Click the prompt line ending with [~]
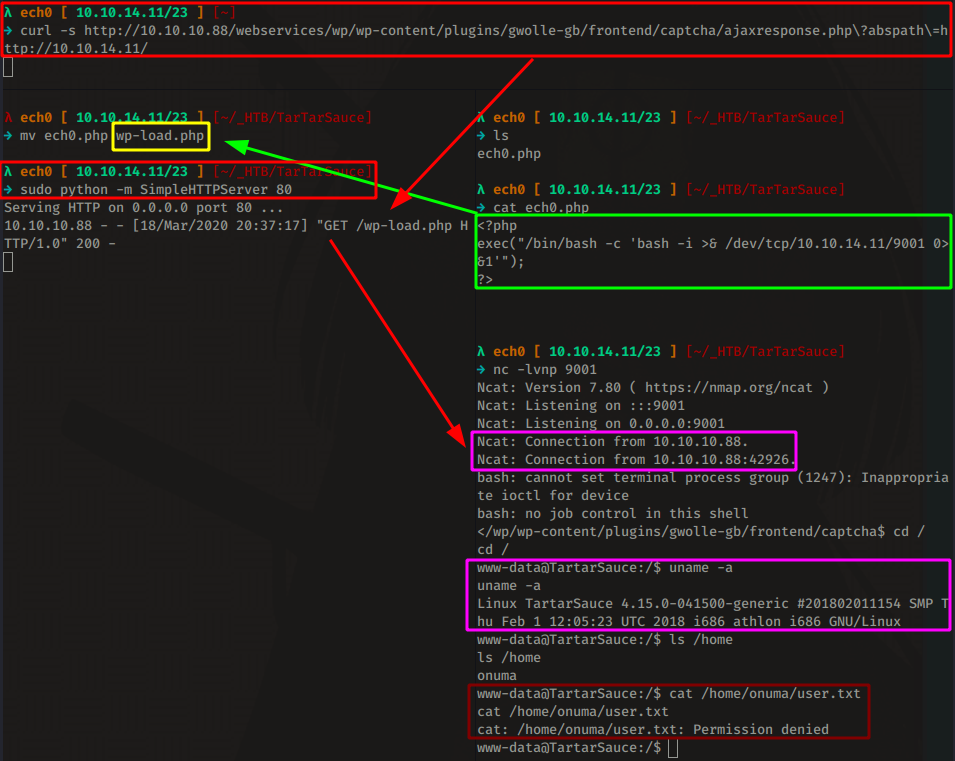The height and width of the screenshot is (761, 955). 119,12
